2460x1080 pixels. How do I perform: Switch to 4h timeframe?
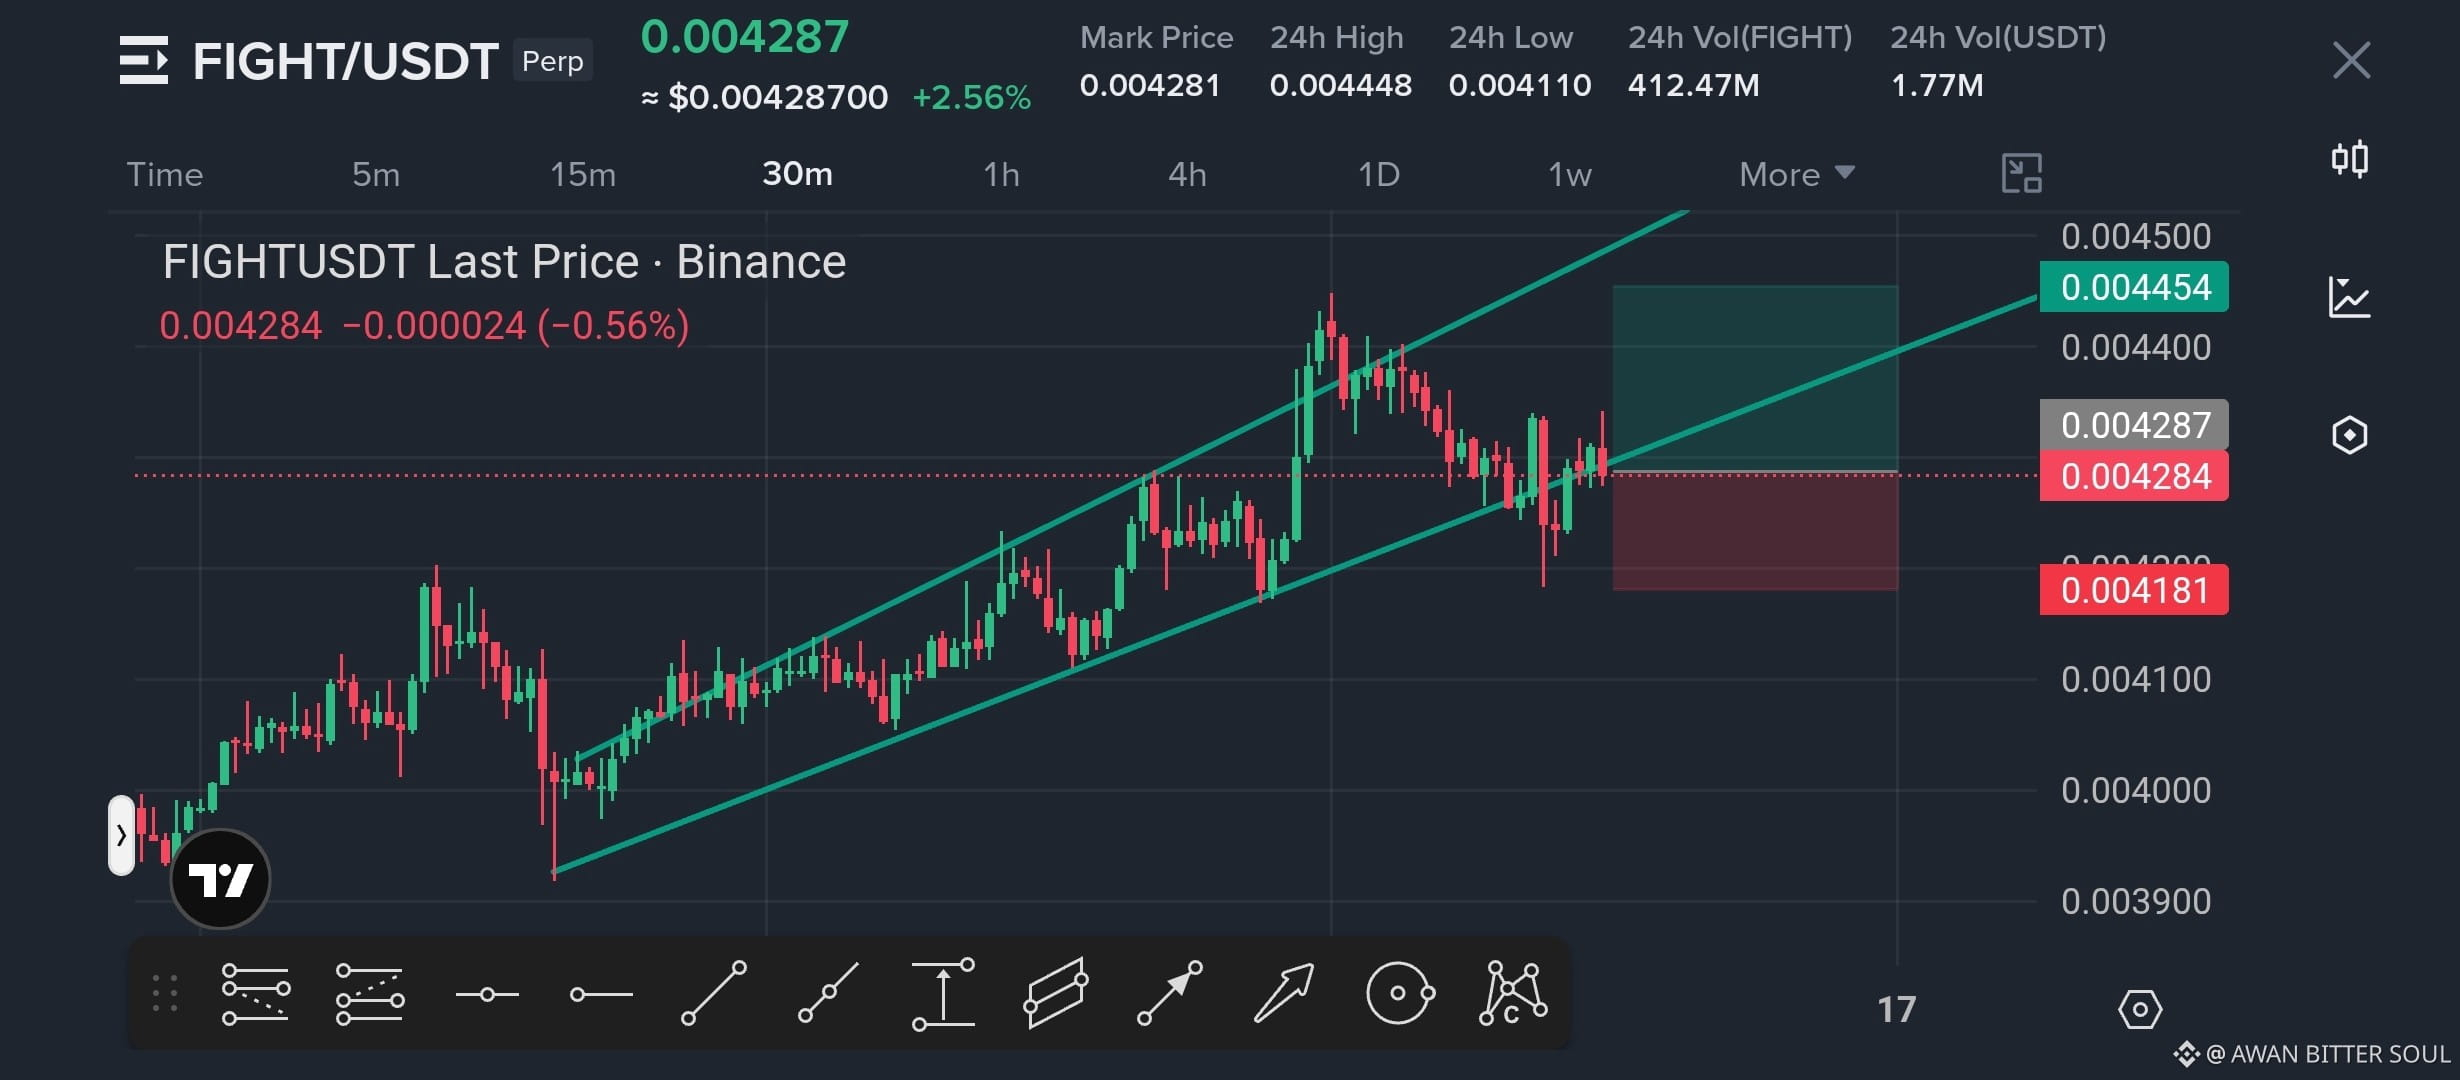pos(1187,175)
